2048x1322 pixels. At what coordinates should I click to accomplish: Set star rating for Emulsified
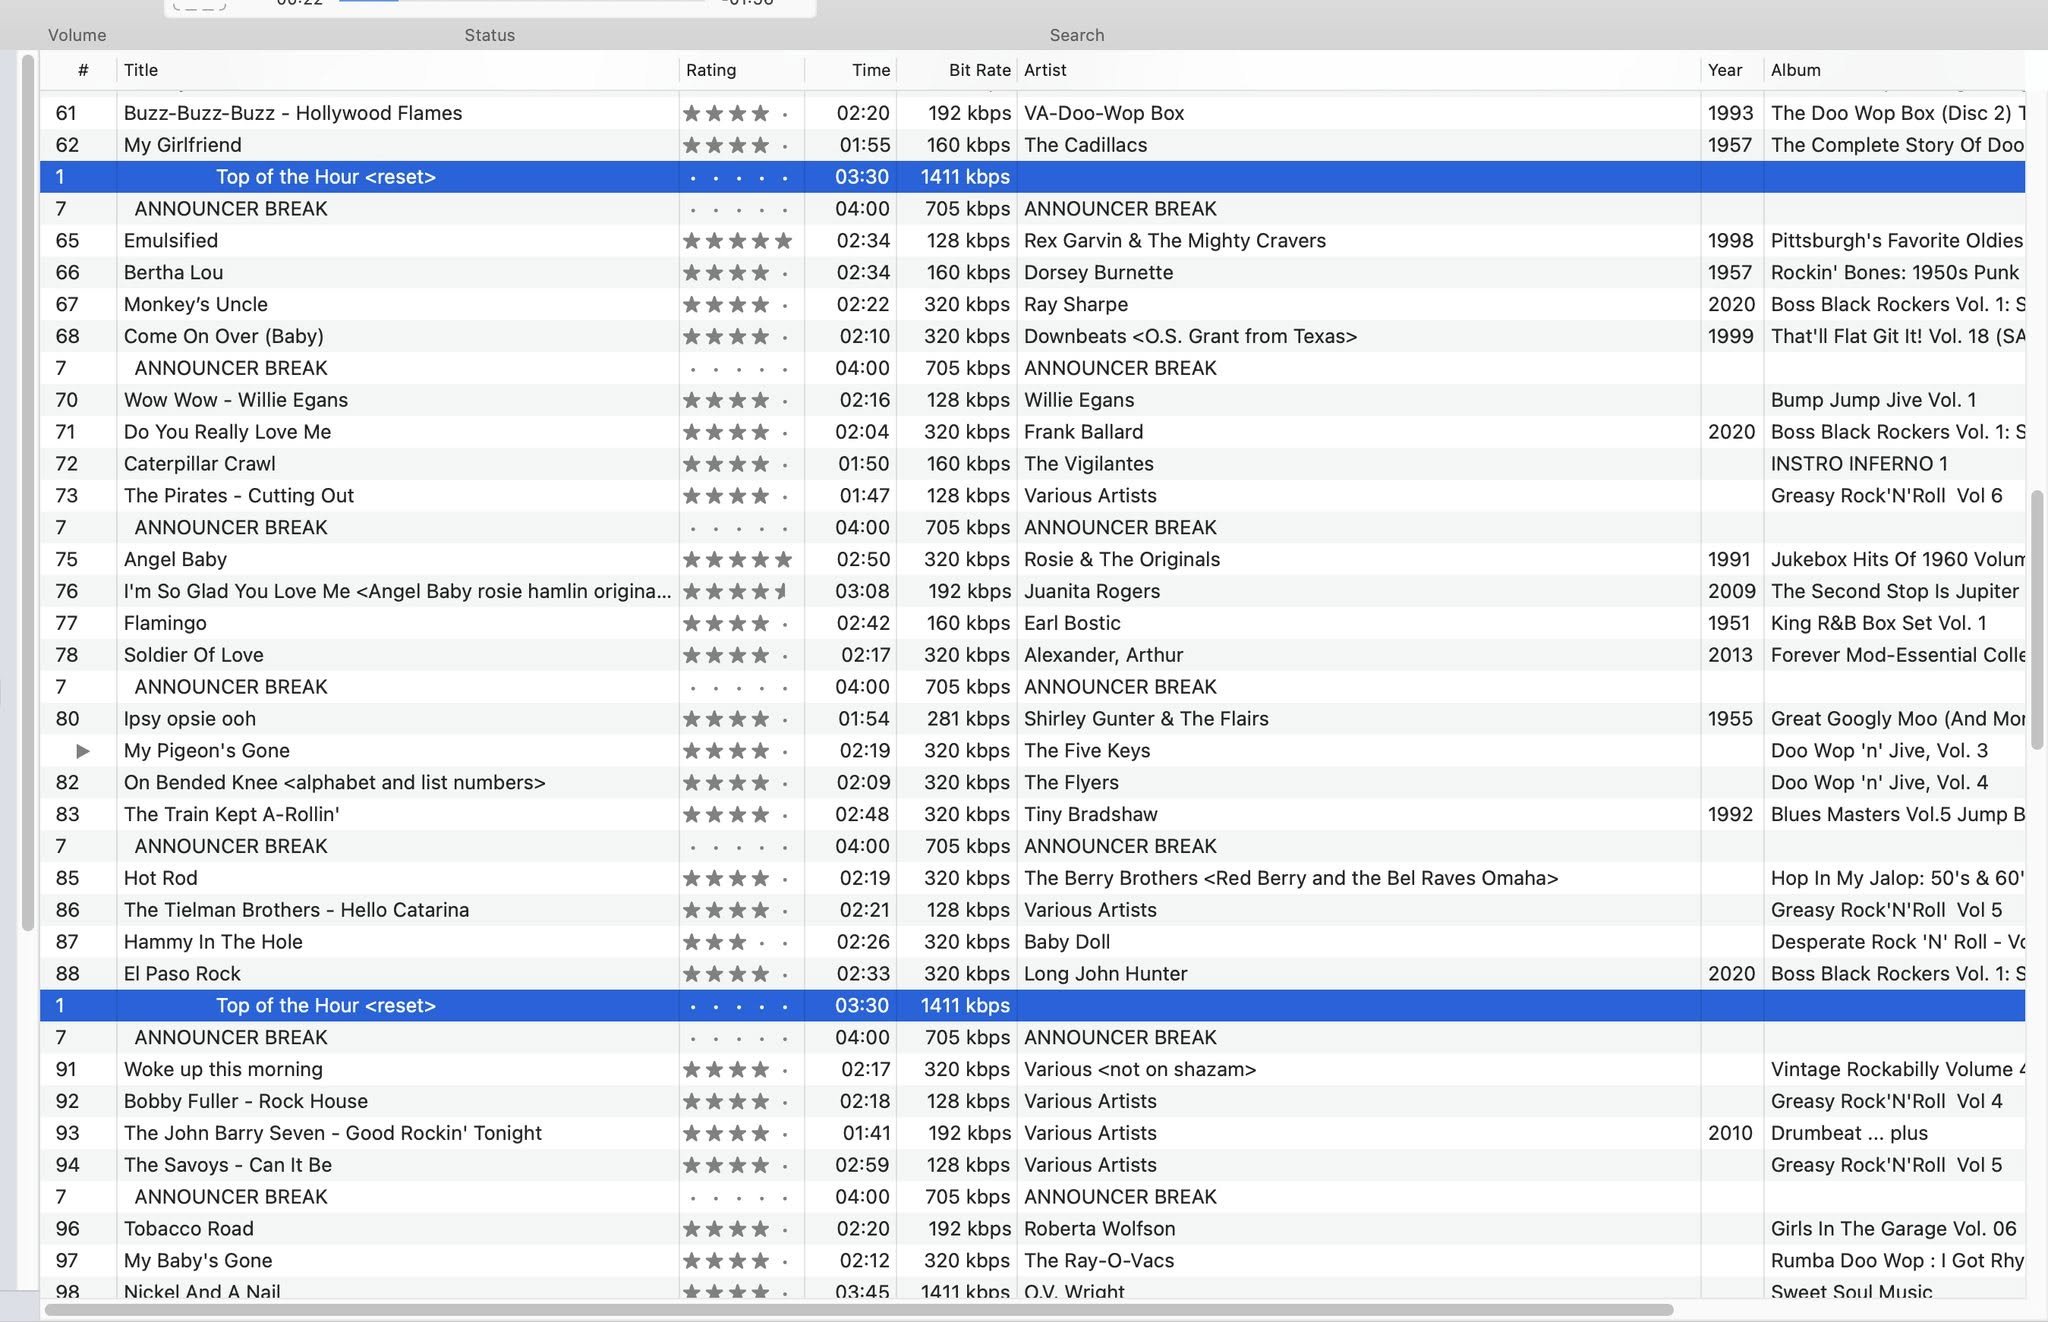738,241
